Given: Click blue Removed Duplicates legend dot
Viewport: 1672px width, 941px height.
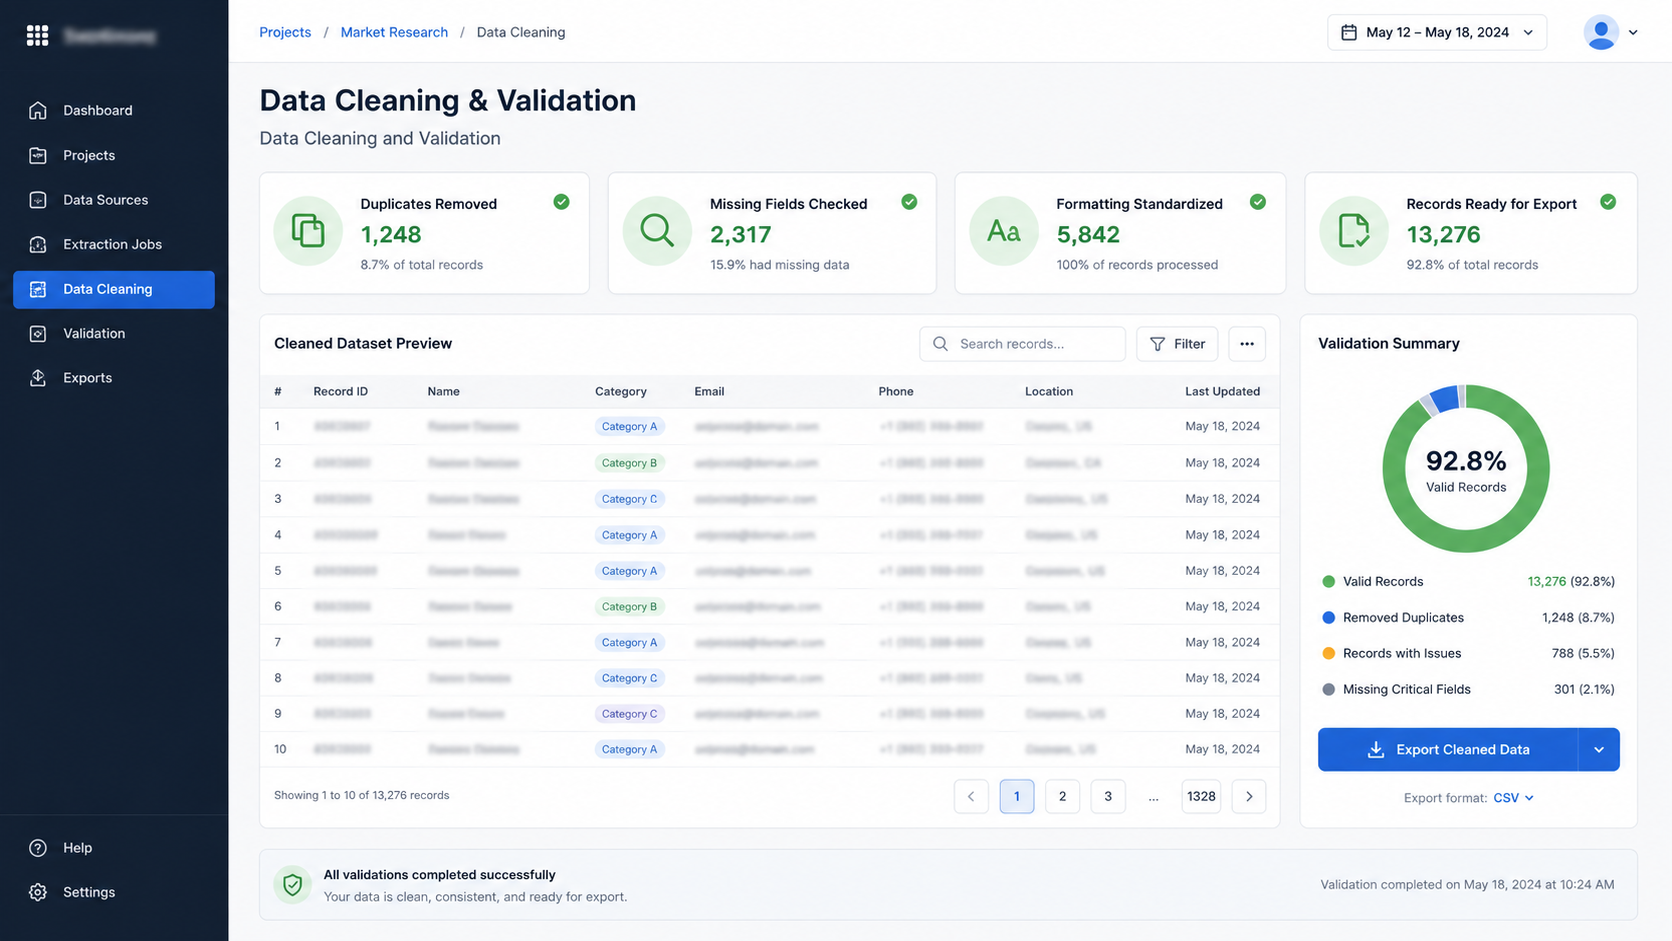Looking at the screenshot, I should 1329,618.
